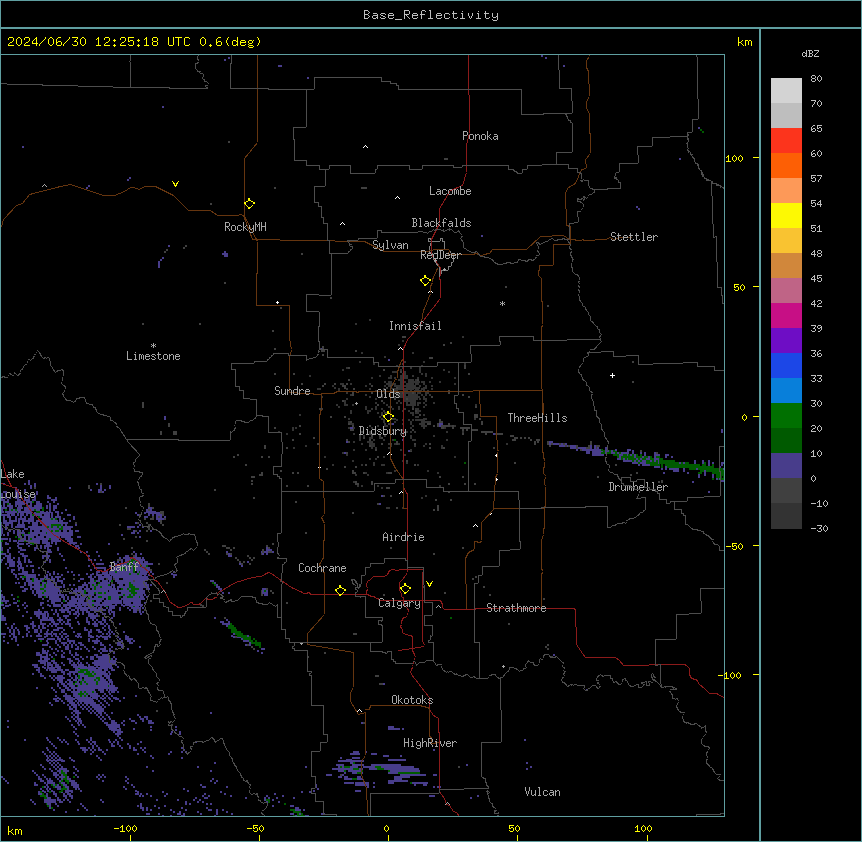Select the Okotoks city label
This screenshot has height=842, width=862.
[x=412, y=700]
